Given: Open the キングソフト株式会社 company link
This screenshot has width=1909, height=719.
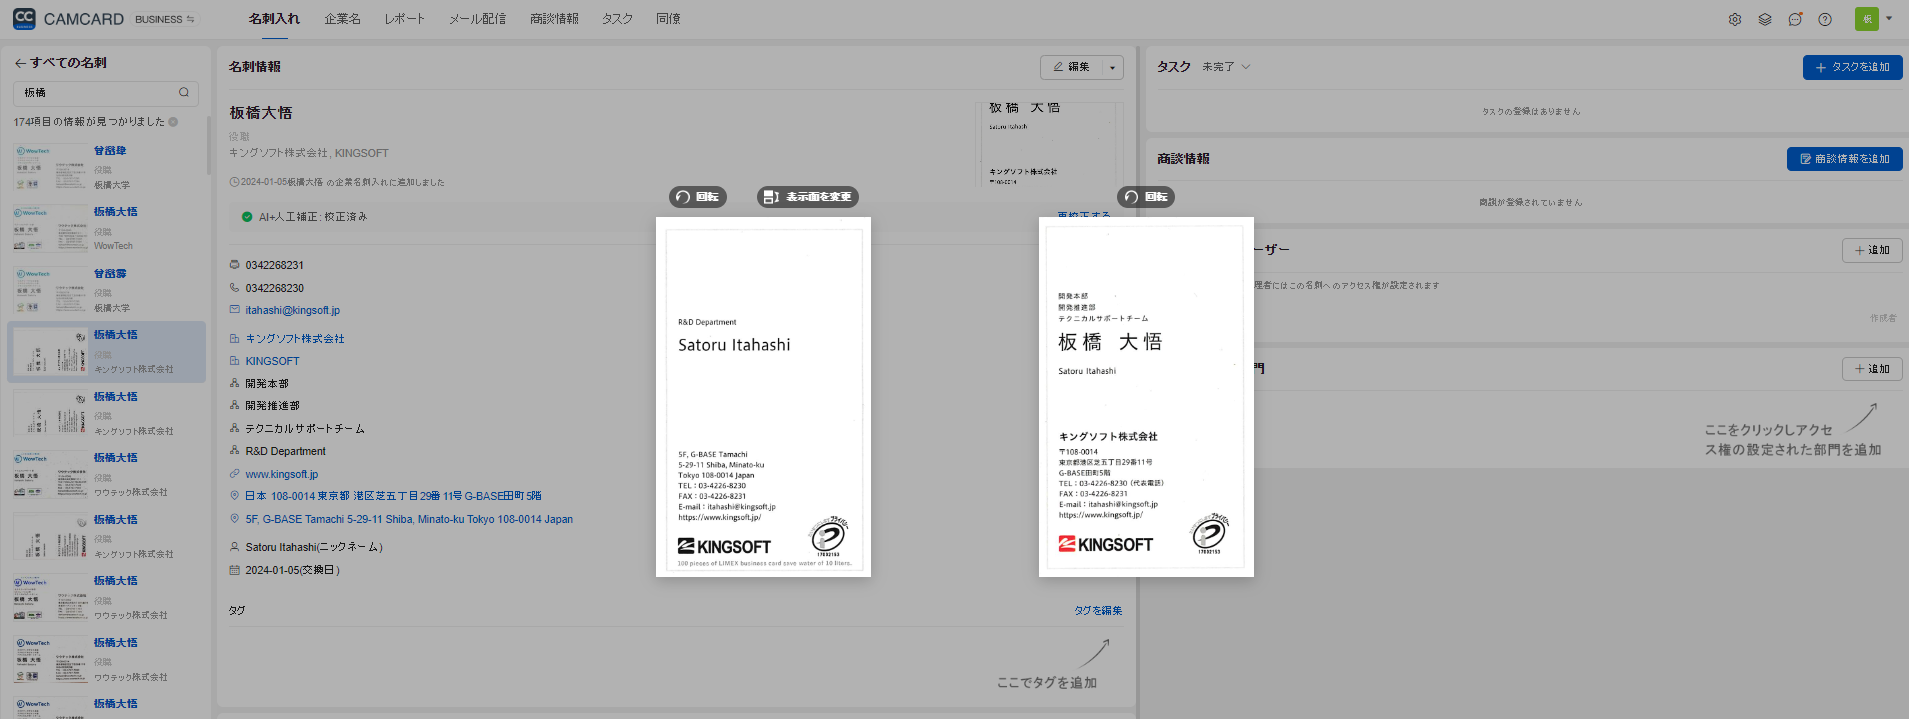Looking at the screenshot, I should click(295, 339).
